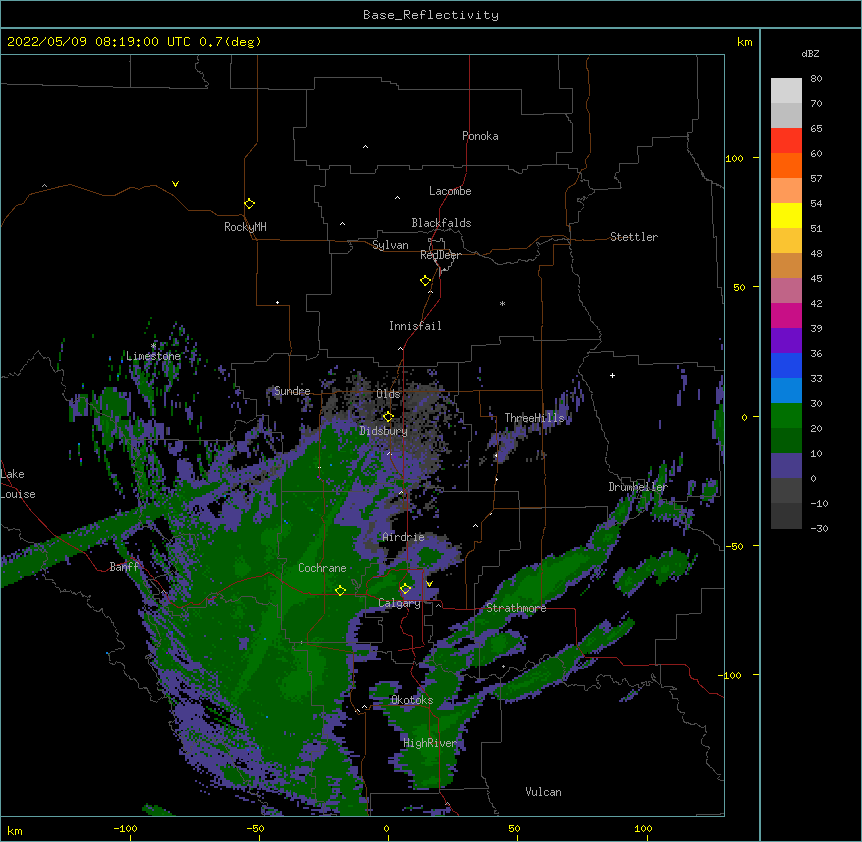Click the HighRiver city label
The width and height of the screenshot is (862, 842).
[x=430, y=743]
